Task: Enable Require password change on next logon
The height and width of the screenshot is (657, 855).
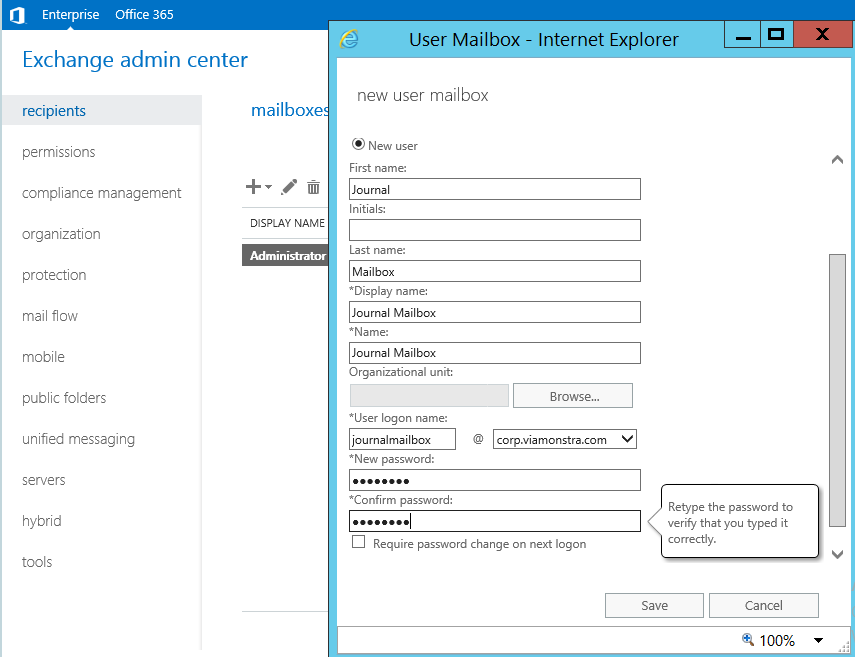Action: click(x=359, y=542)
